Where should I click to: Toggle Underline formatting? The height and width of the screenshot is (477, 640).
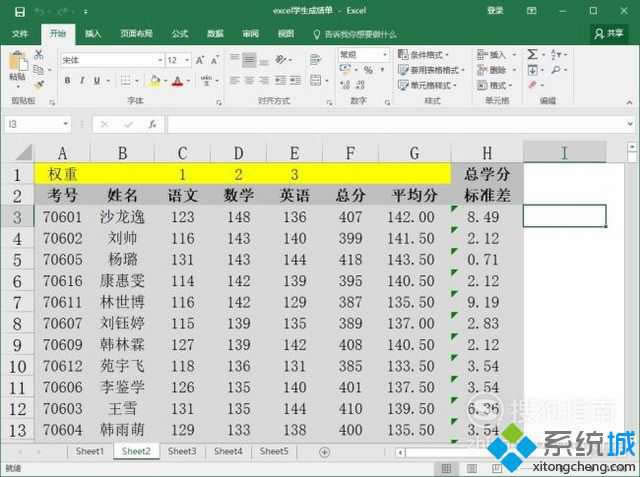pyautogui.click(x=97, y=81)
